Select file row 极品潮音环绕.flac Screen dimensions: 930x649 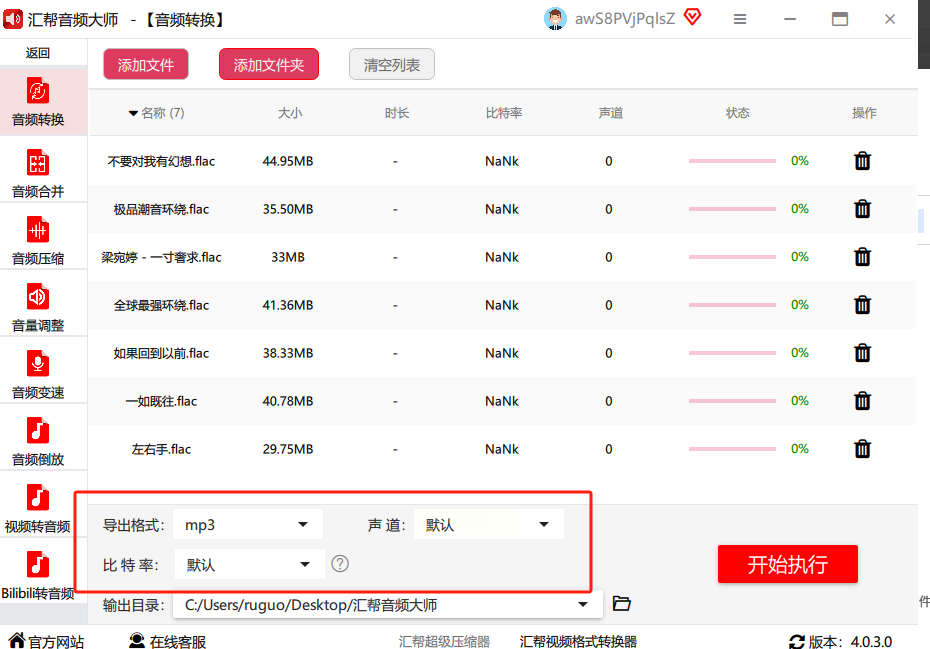502,209
